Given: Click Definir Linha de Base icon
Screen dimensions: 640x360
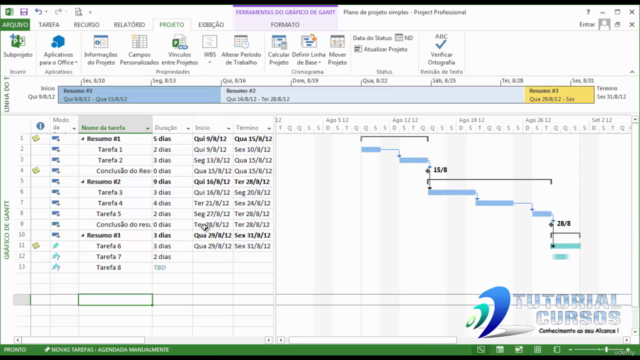Looking at the screenshot, I should (309, 42).
